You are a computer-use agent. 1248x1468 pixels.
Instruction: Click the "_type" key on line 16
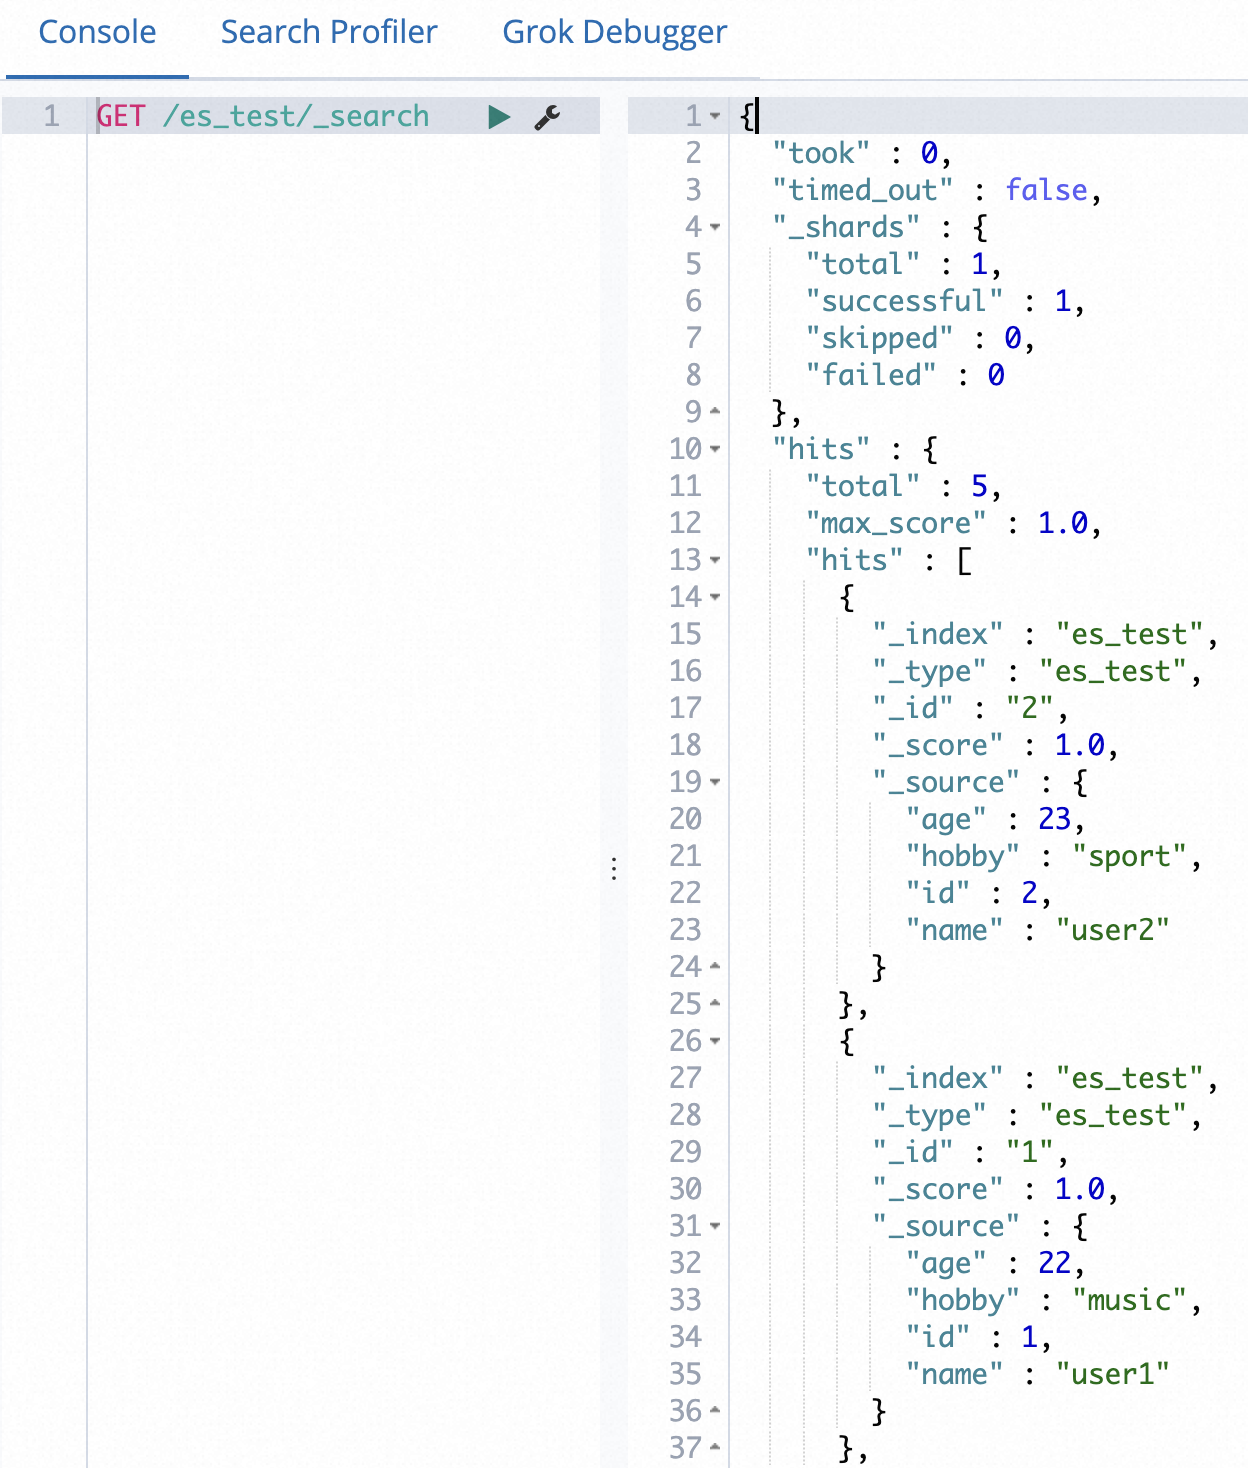click(929, 672)
